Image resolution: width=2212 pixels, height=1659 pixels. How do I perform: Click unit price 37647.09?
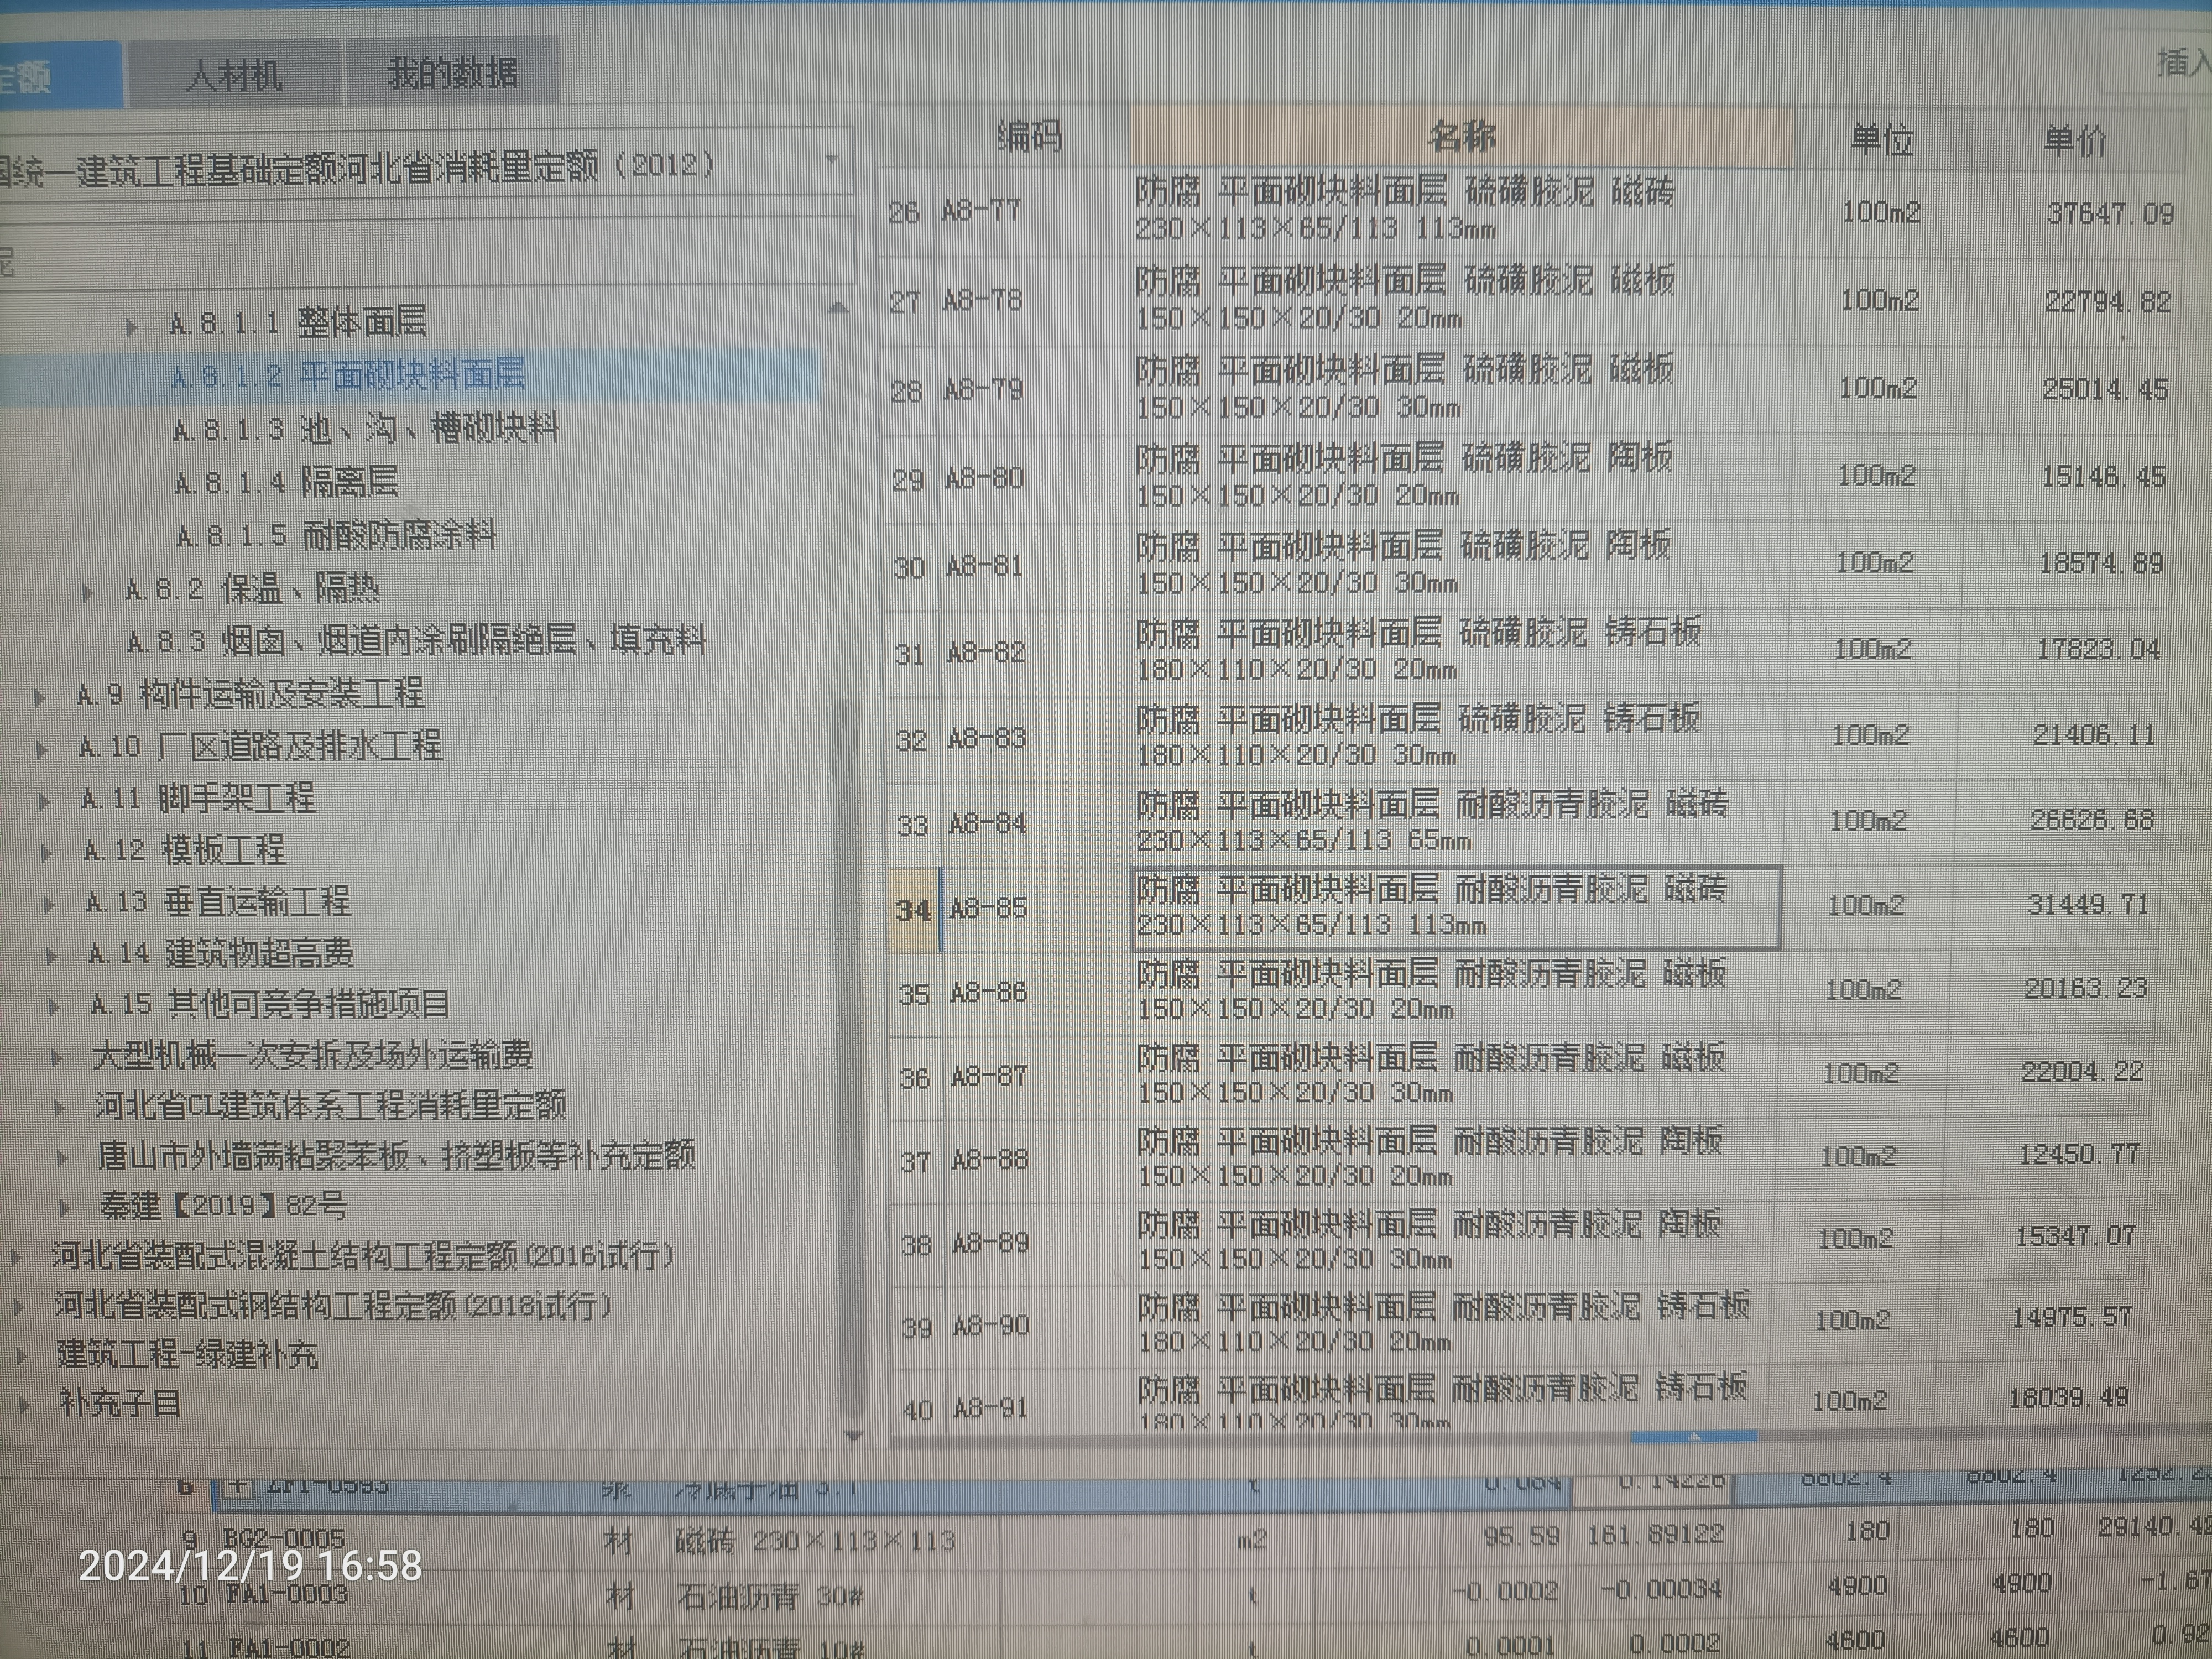click(2110, 213)
